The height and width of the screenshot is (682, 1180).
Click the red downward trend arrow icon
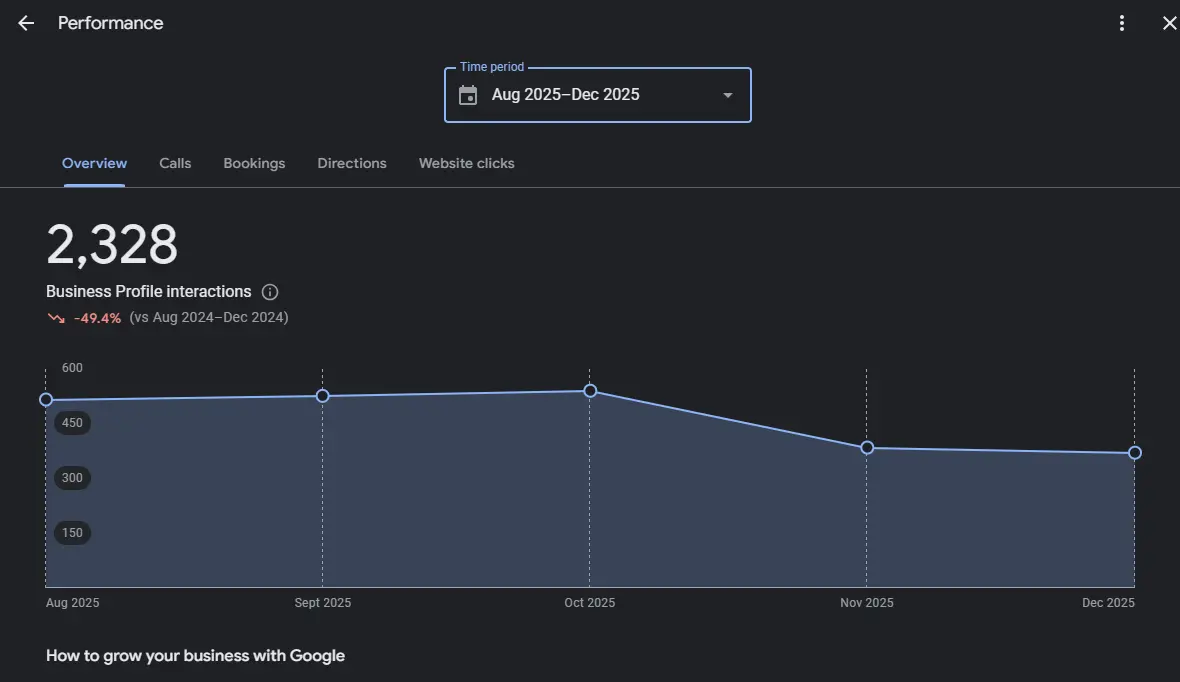tap(56, 318)
